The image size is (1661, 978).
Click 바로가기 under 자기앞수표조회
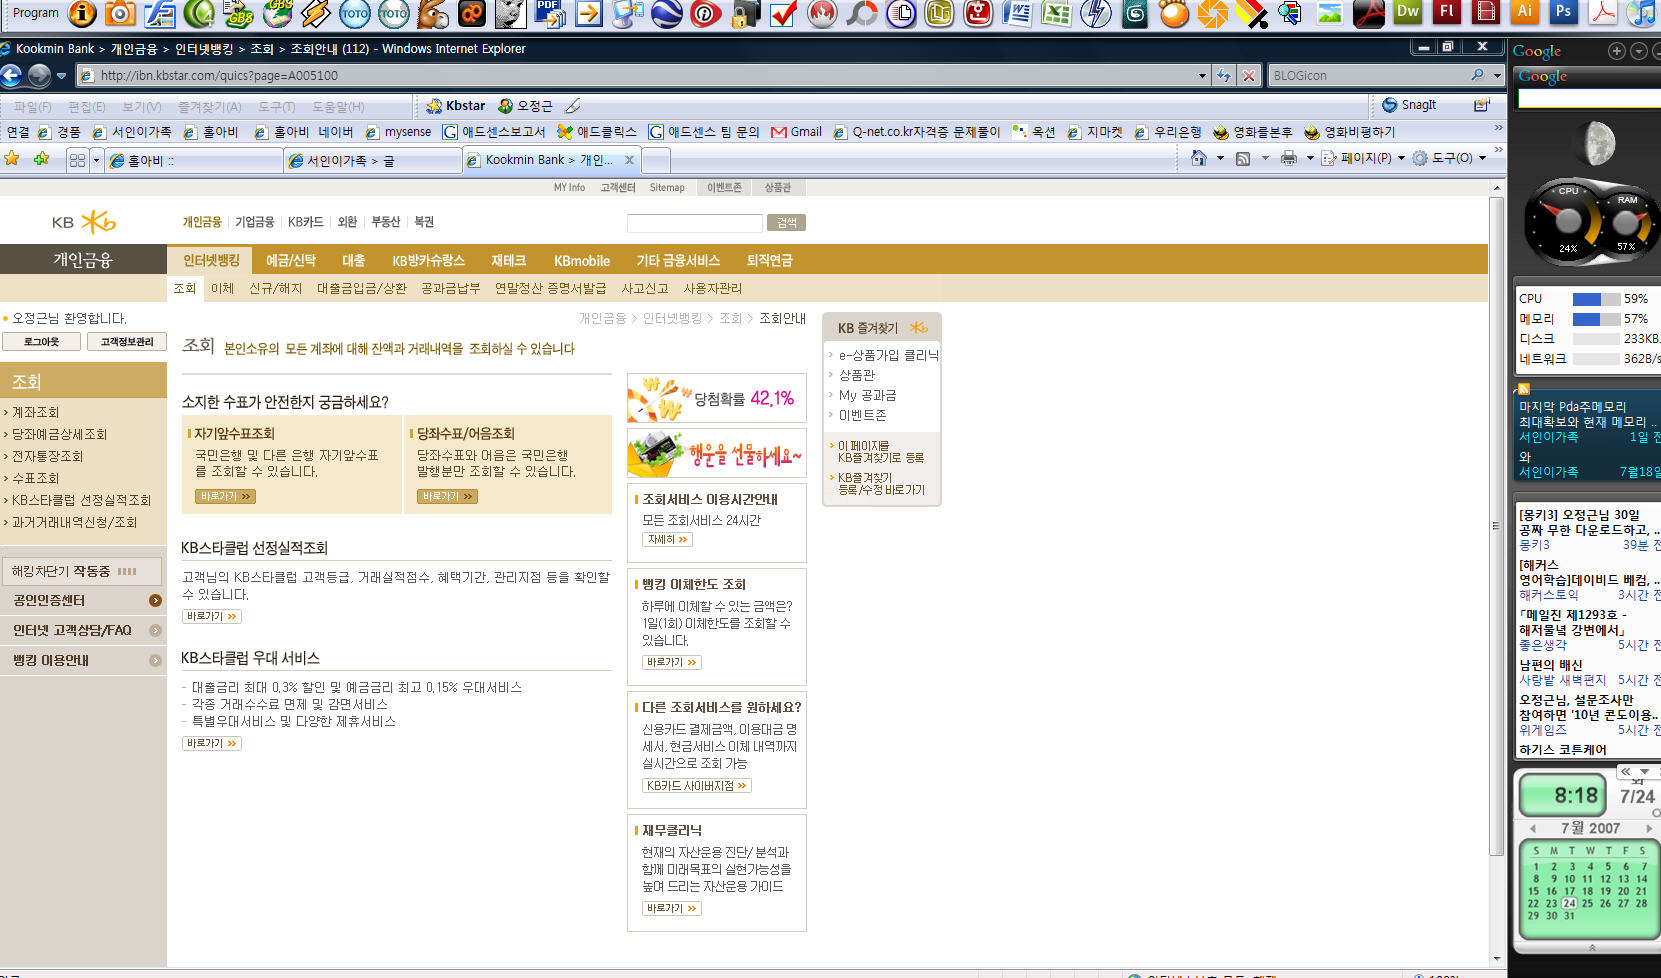coord(225,496)
